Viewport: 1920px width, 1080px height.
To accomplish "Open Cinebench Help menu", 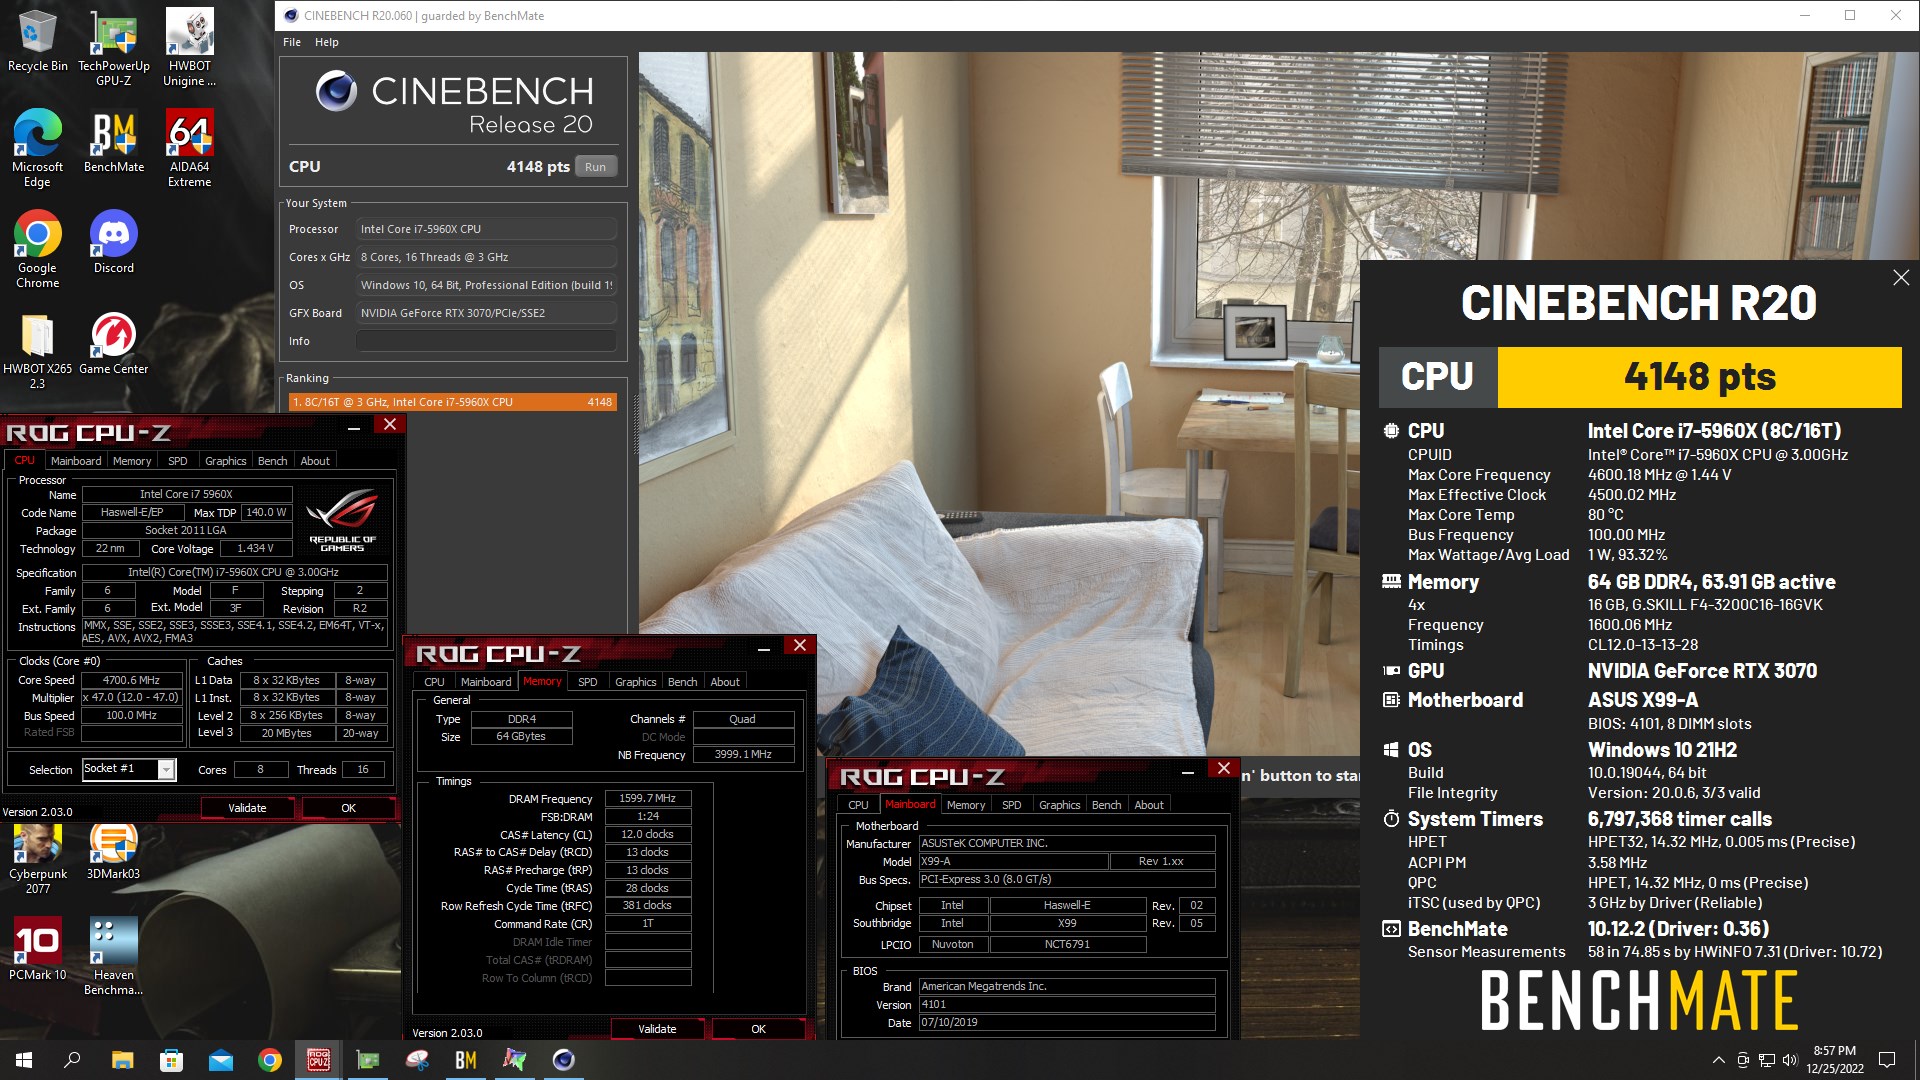I will click(x=327, y=42).
